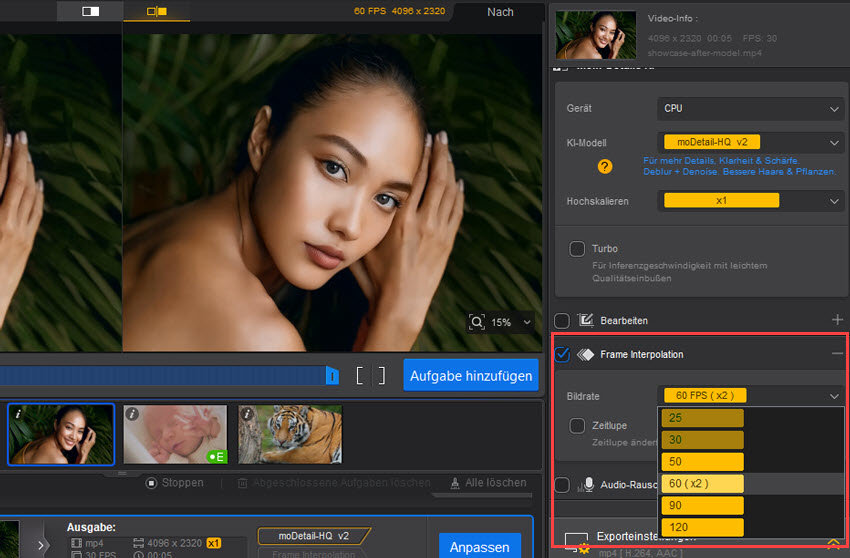Click the blue timeline progress bar
Image resolution: width=850 pixels, height=558 pixels.
(163, 376)
